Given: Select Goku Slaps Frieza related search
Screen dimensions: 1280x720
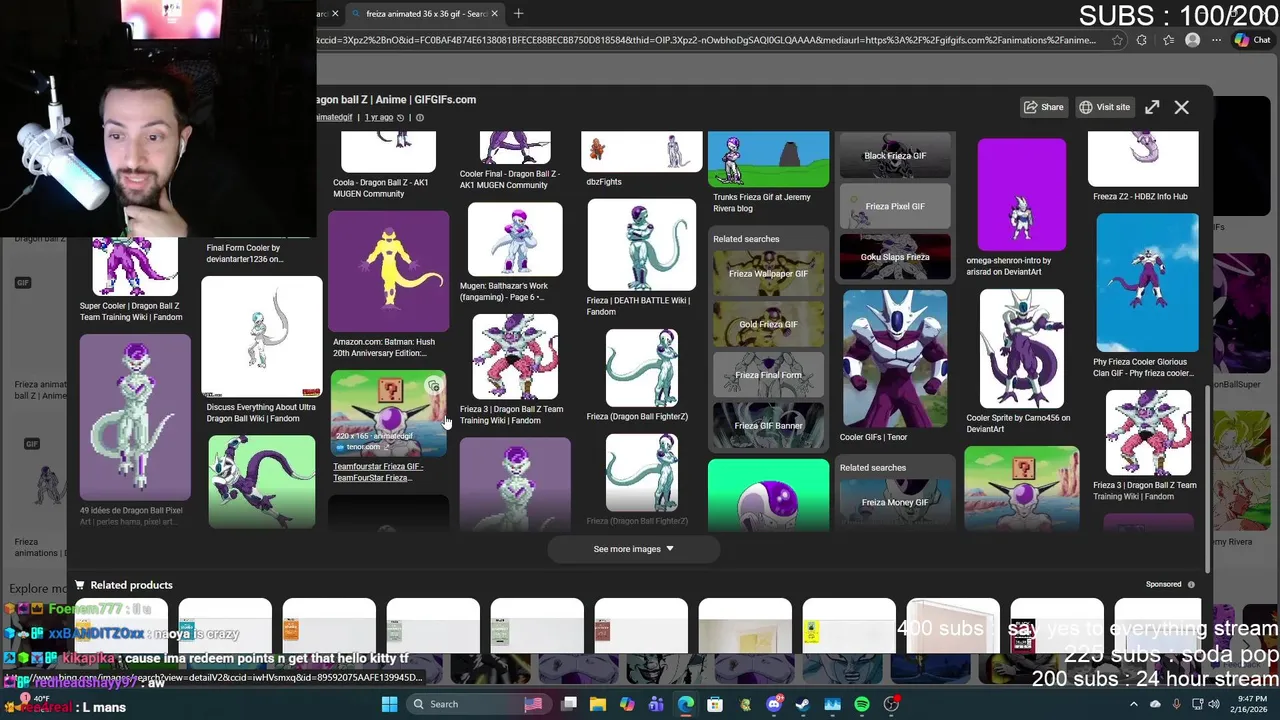Looking at the screenshot, I should [x=895, y=257].
